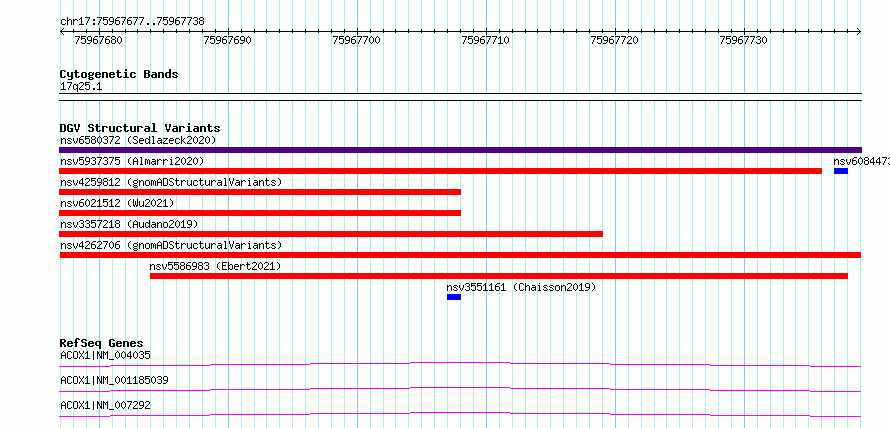Open the nsv5937375 (Almarri2020) label
890x428 pixels.
coord(132,161)
